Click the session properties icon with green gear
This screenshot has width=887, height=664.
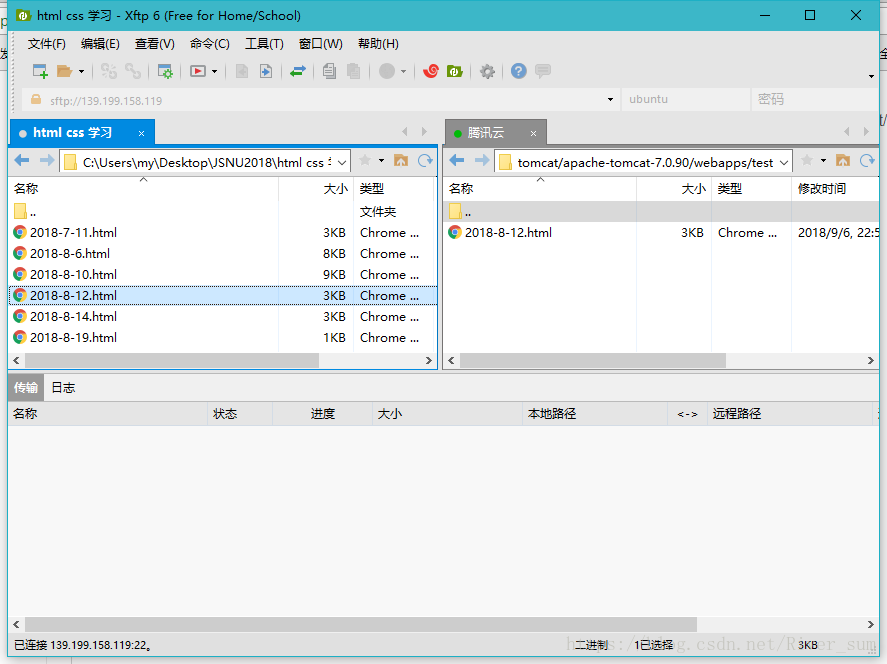pos(165,71)
